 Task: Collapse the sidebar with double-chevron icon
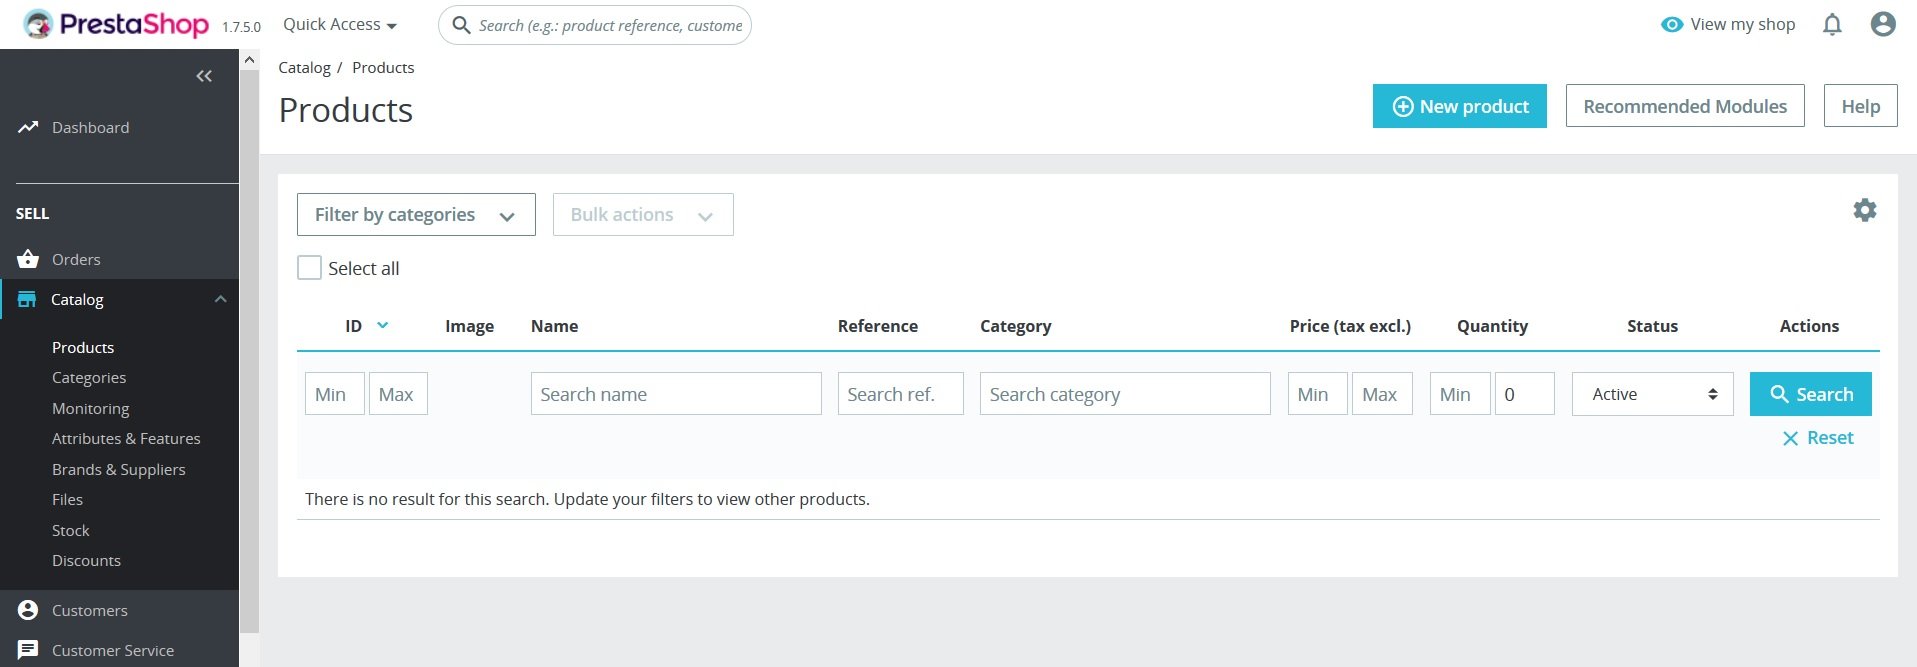coord(204,76)
